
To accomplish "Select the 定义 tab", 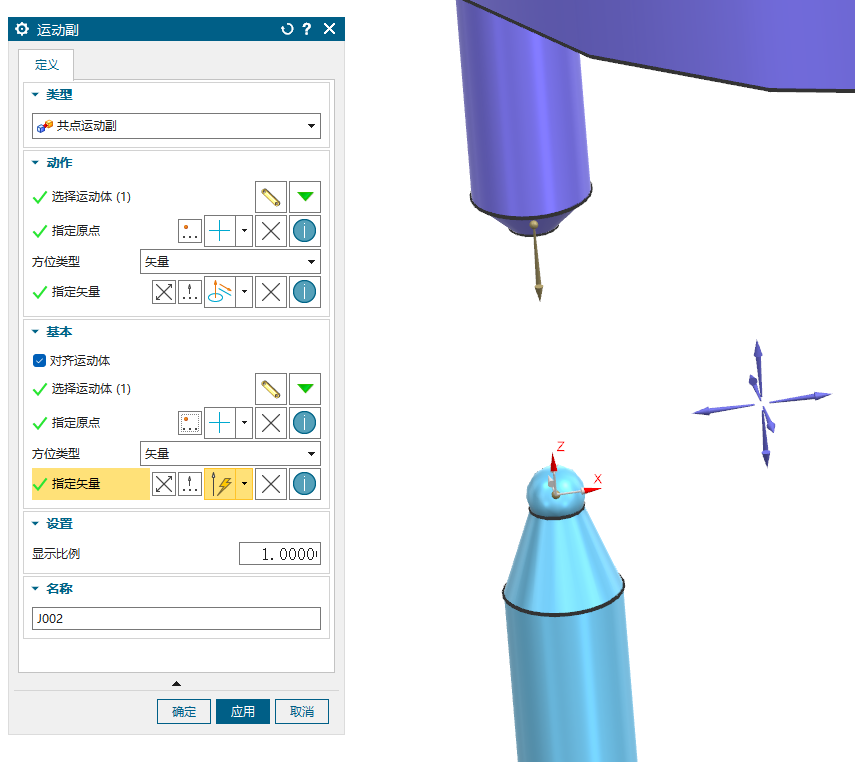I will 47,65.
